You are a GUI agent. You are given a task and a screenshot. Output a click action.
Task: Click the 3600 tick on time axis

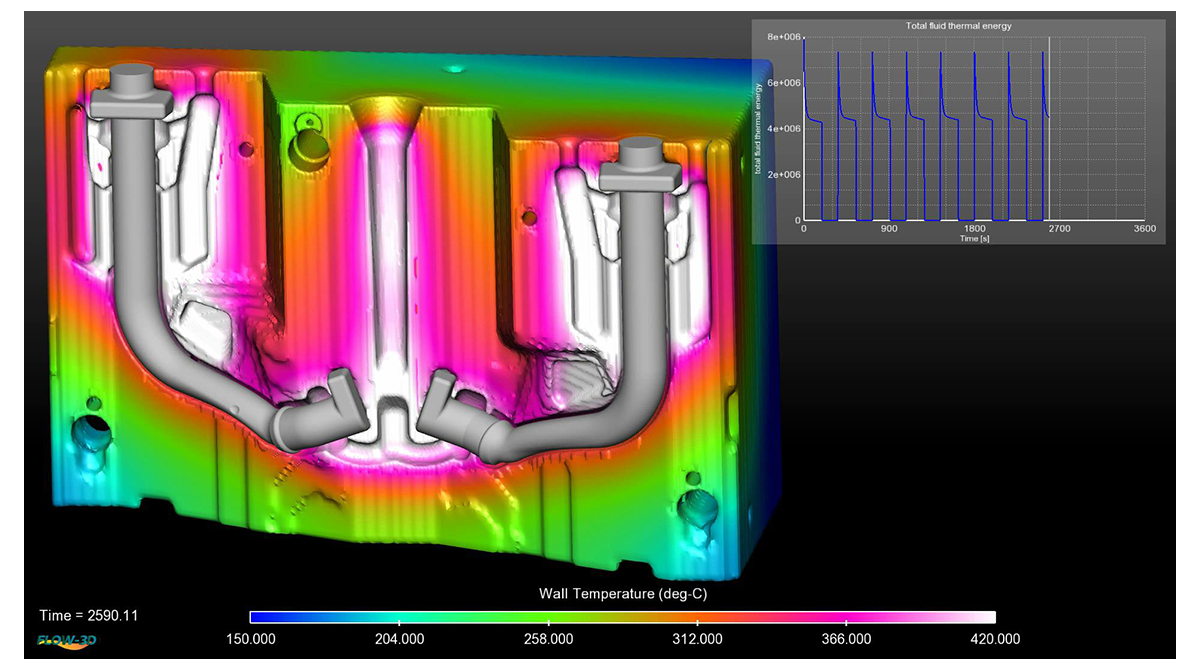1144,229
